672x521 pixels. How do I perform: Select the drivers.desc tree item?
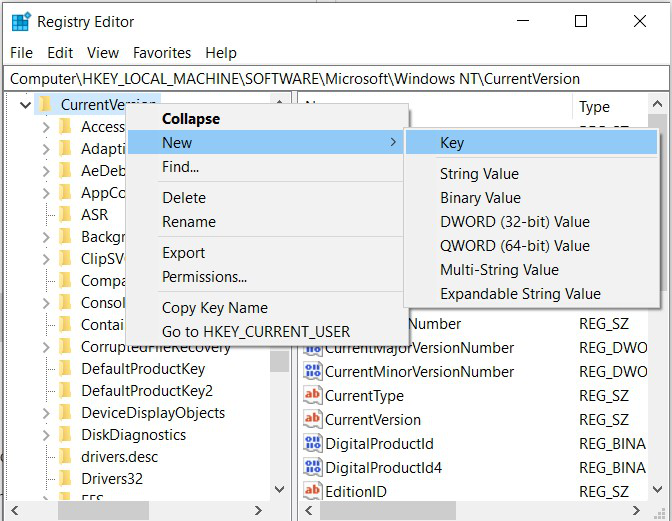(x=119, y=457)
